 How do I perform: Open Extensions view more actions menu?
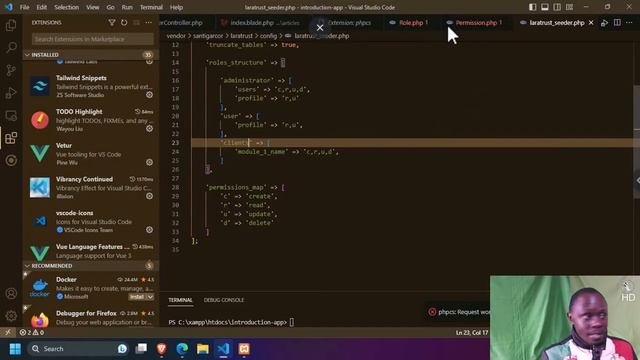(149, 23)
